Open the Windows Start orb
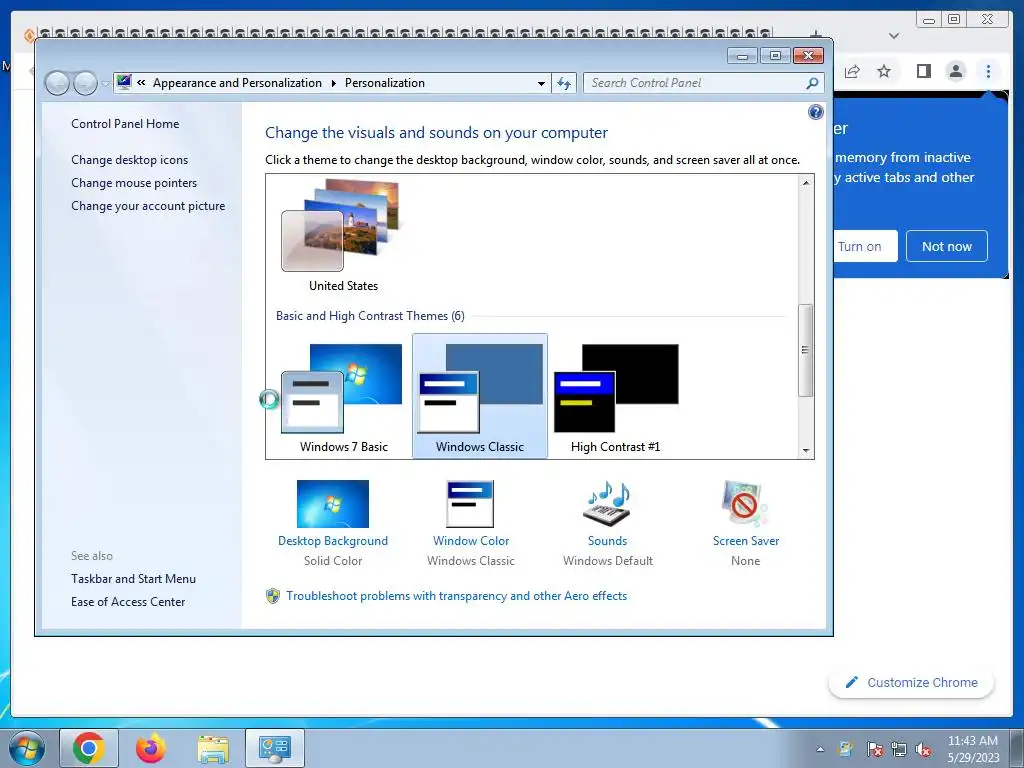This screenshot has height=768, width=1024. pos(27,748)
